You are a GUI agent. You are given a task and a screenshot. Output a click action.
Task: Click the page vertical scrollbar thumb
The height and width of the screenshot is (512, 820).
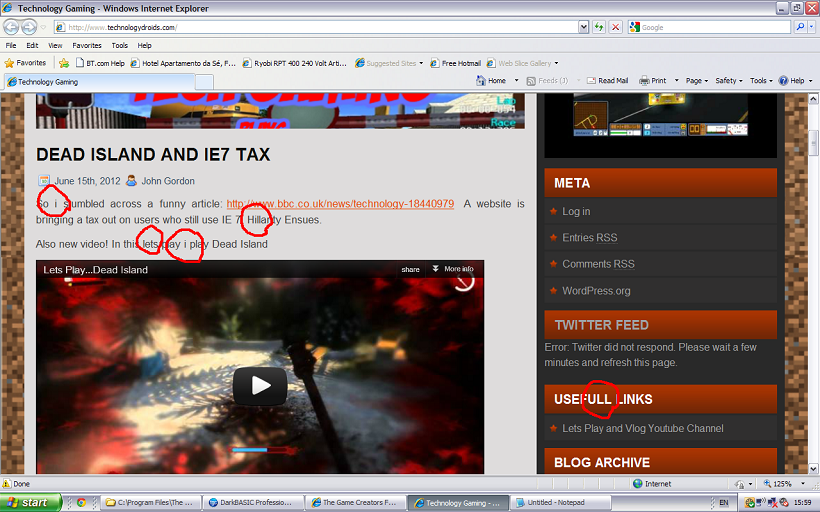(813, 143)
